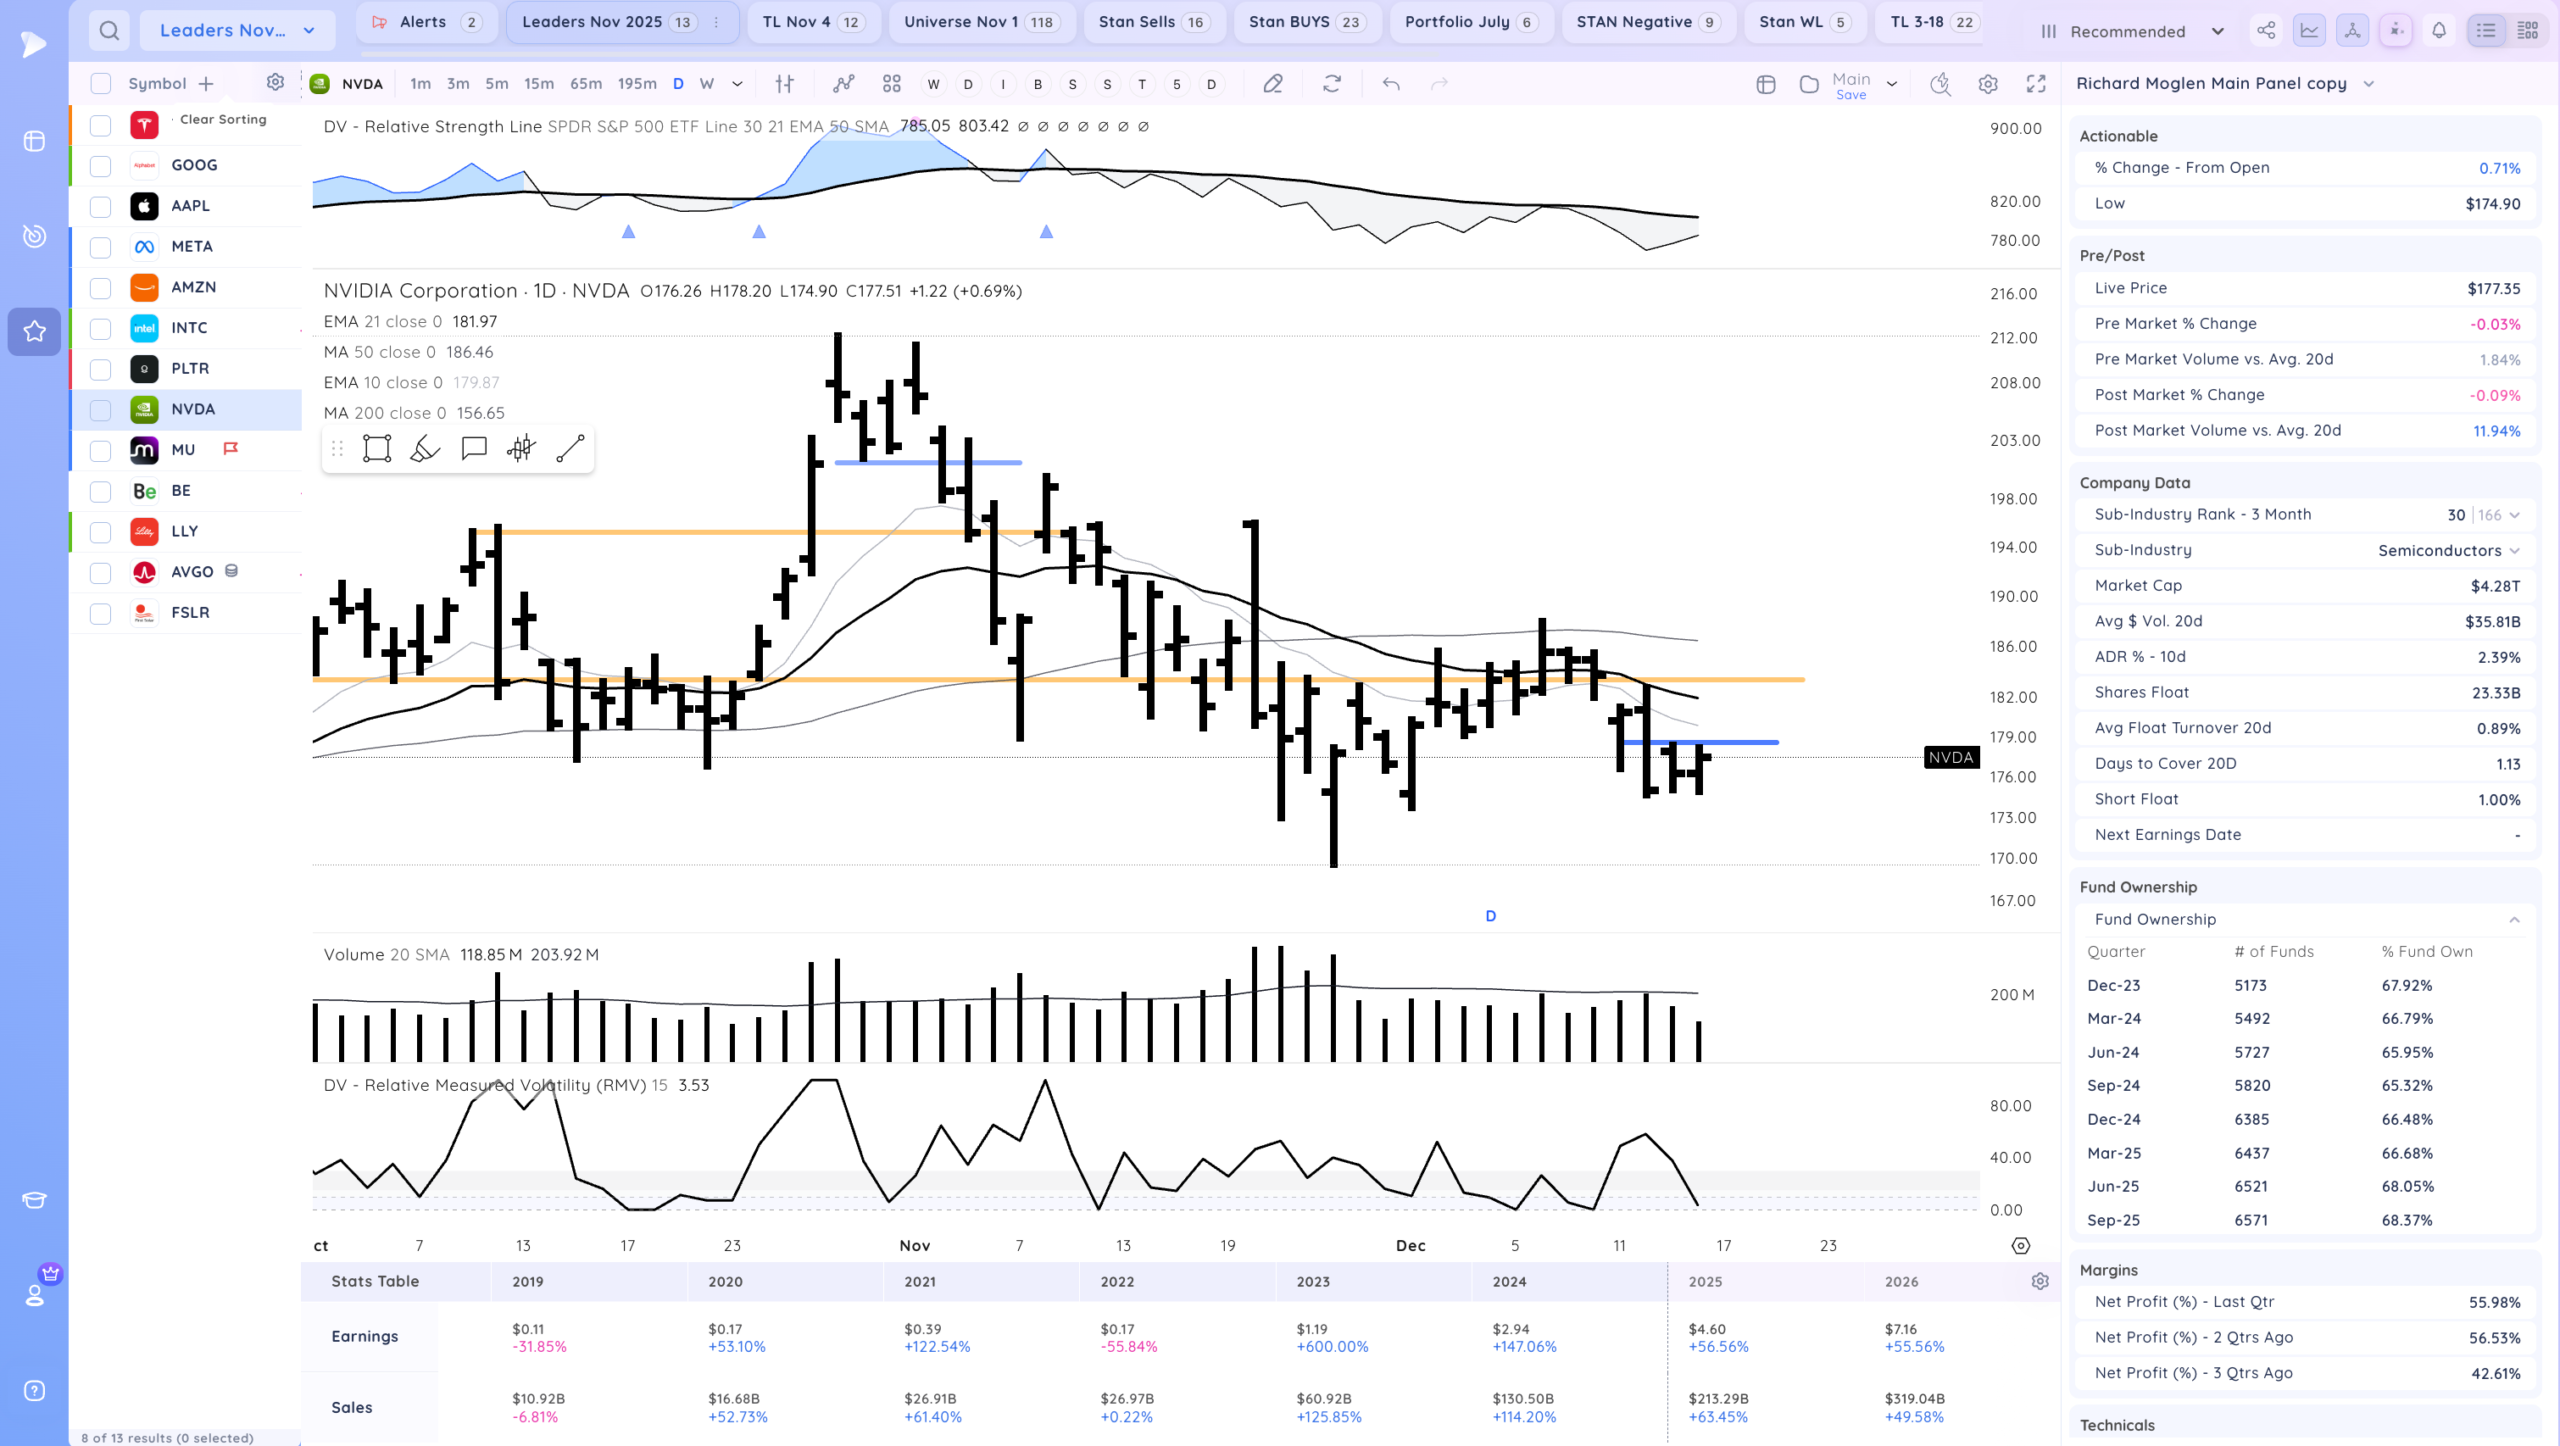Click the undo arrow icon
The image size is (2560, 1446).
pos(1390,84)
